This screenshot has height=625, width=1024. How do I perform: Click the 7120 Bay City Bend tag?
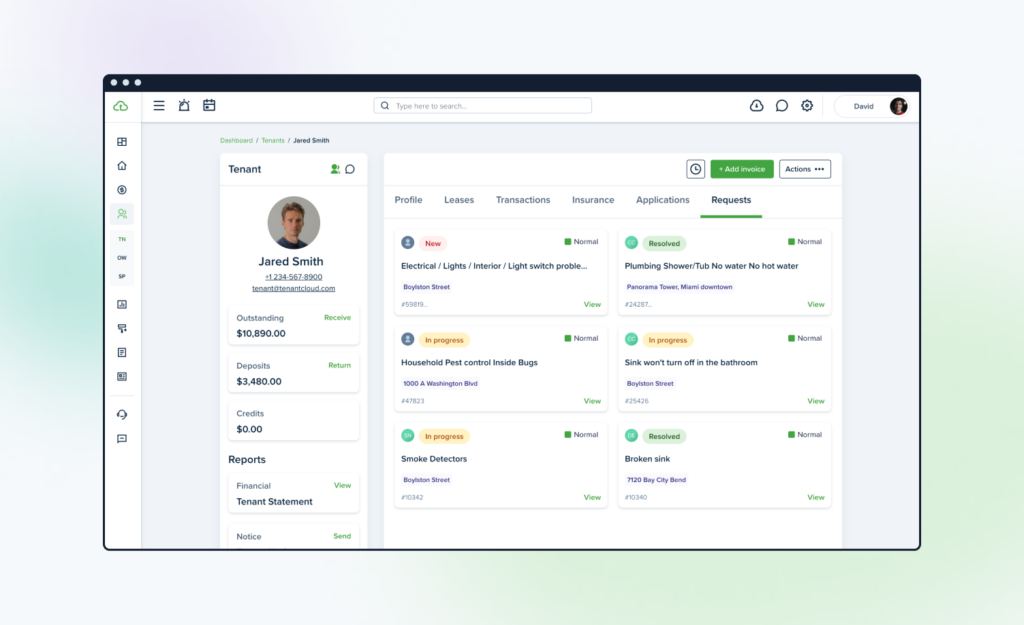tap(656, 480)
